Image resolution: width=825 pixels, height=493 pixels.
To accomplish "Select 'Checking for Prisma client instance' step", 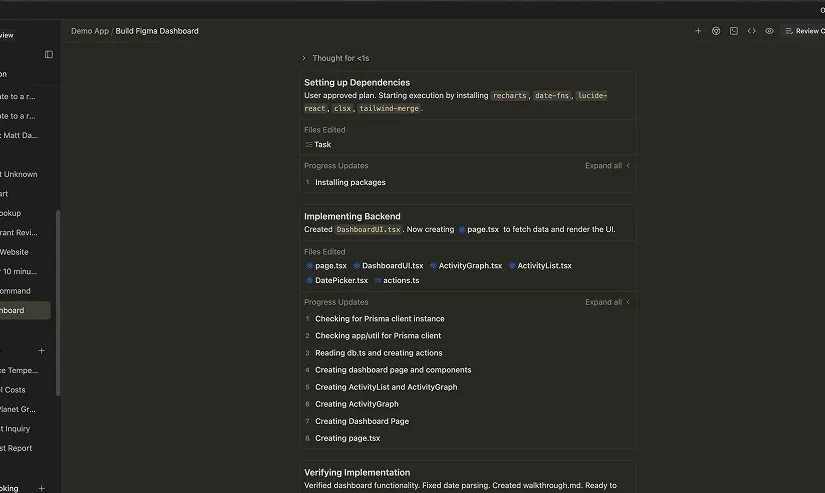I will tap(380, 319).
